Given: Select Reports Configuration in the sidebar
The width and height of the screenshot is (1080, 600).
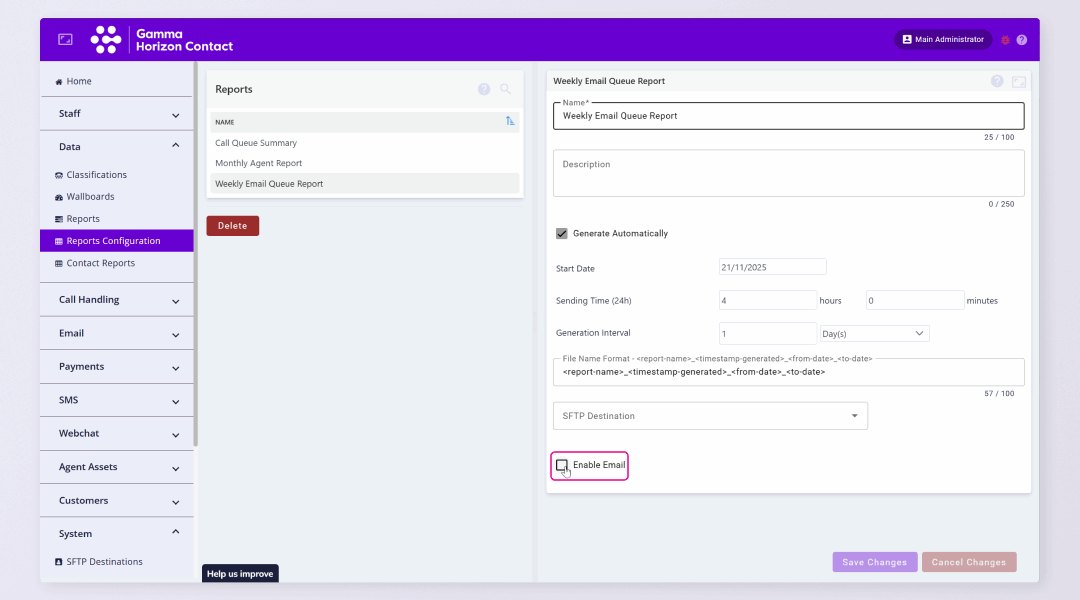Looking at the screenshot, I should pos(115,240).
